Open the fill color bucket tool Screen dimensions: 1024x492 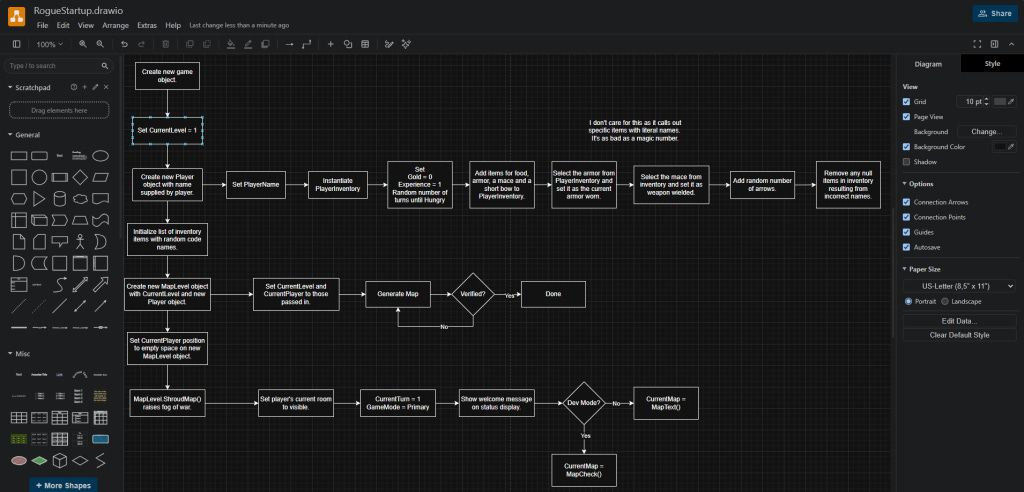tap(231, 44)
